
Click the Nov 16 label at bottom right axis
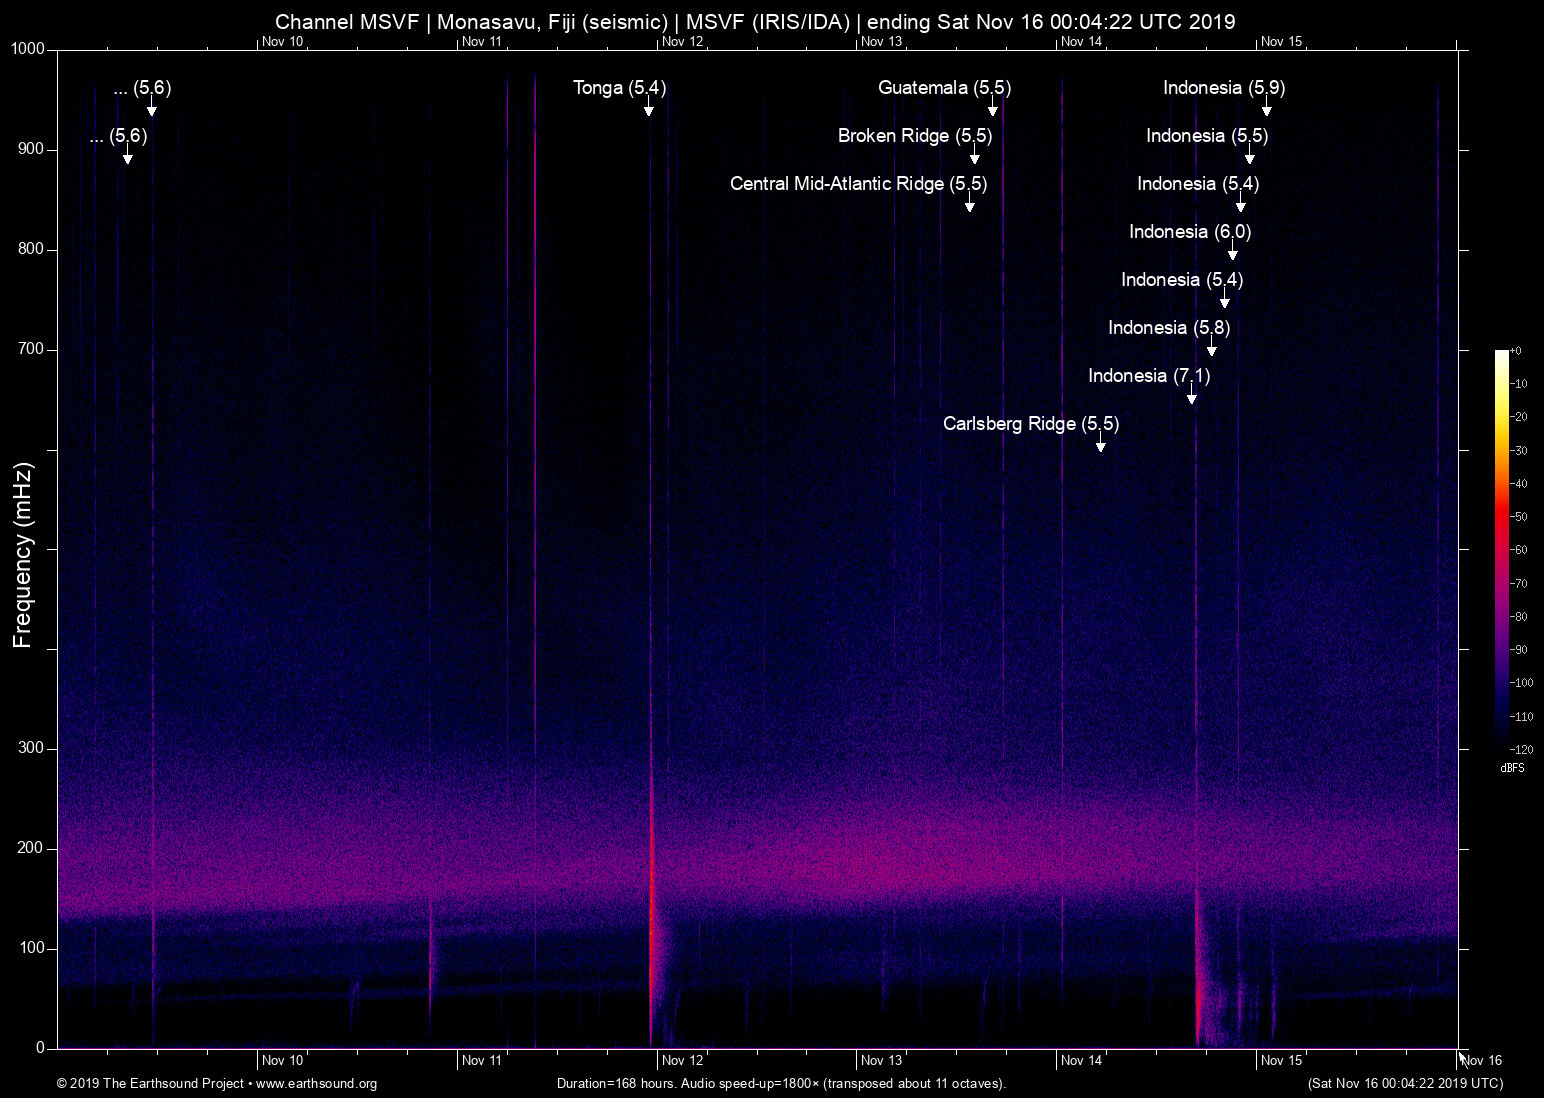point(1480,1060)
